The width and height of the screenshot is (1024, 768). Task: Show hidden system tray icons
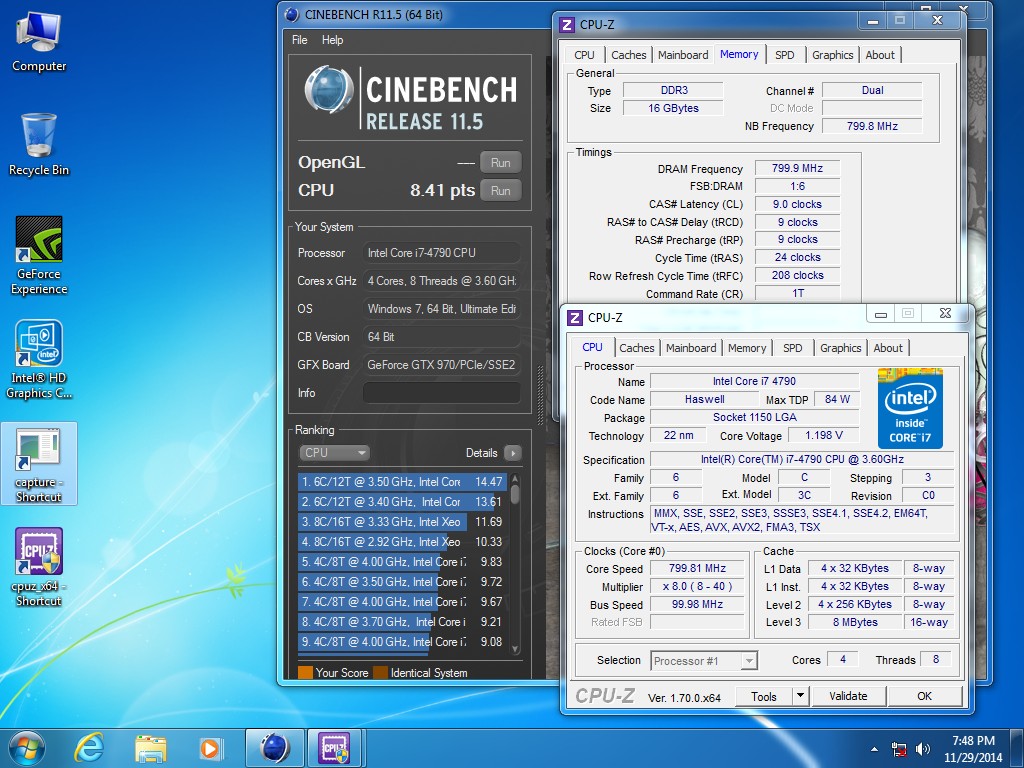[x=874, y=749]
